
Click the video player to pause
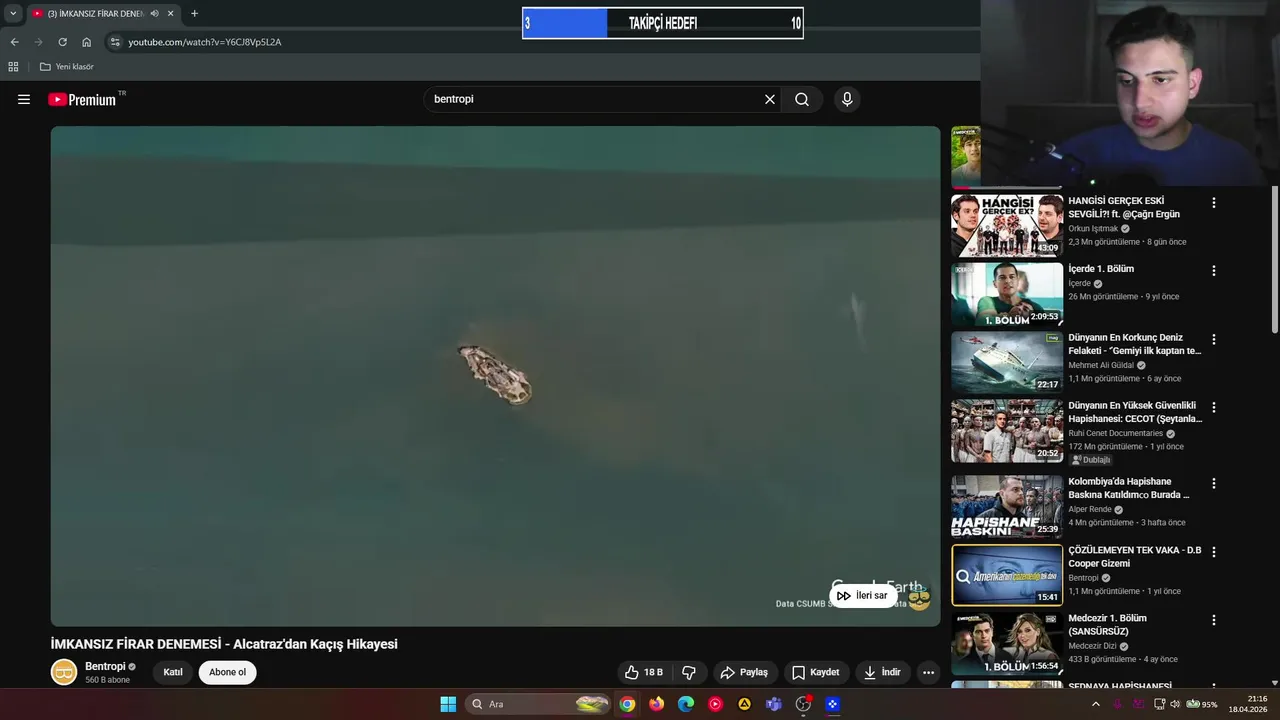point(495,375)
